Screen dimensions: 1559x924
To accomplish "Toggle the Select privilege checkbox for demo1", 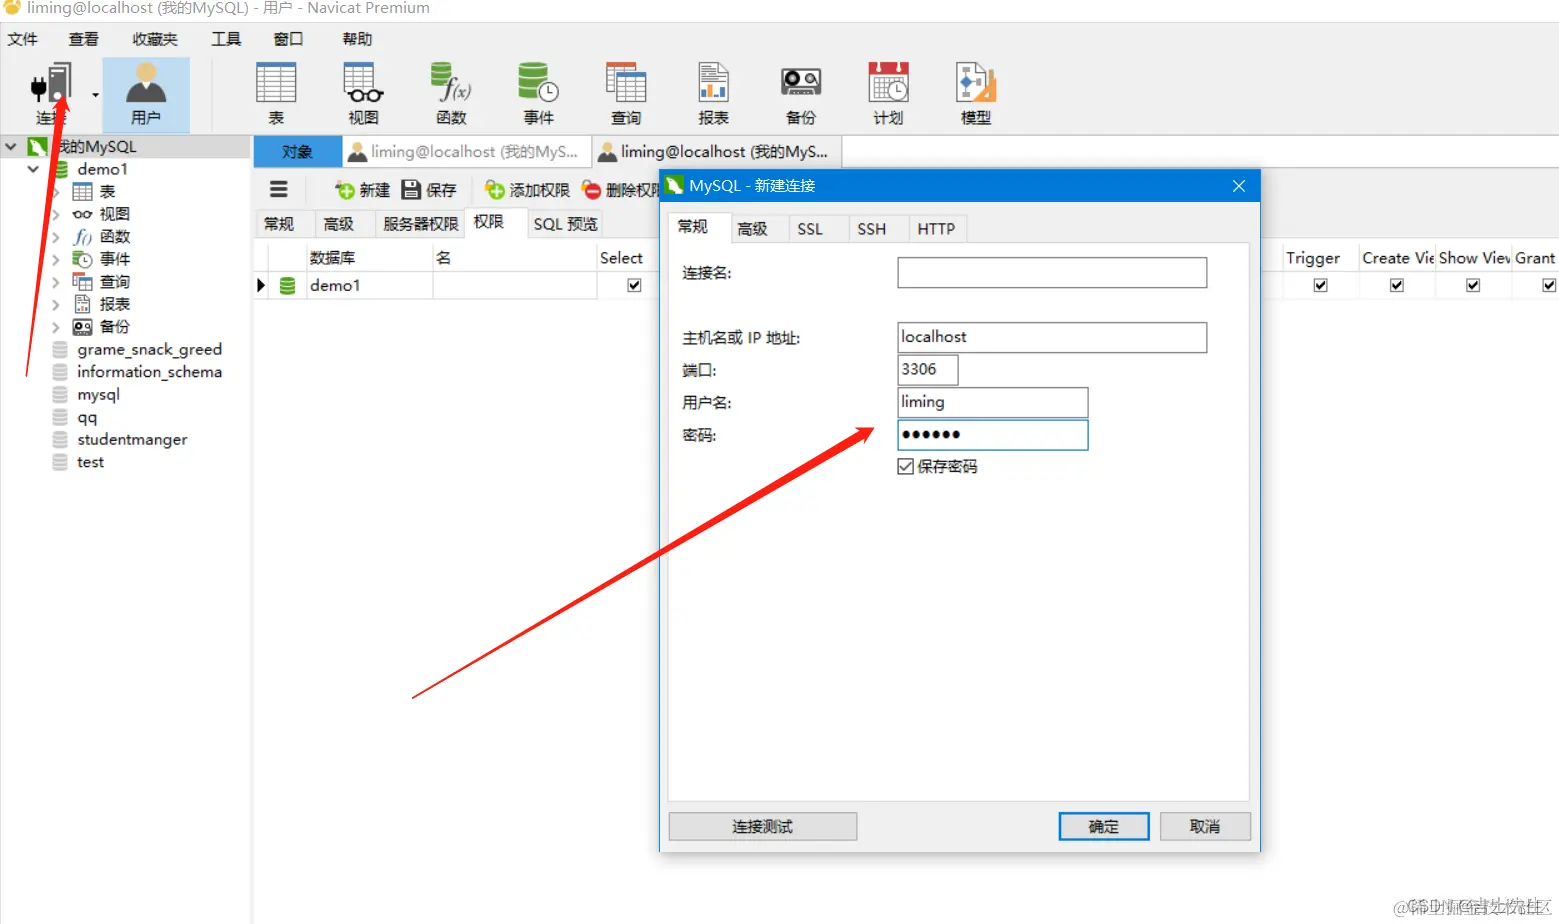I will click(634, 285).
